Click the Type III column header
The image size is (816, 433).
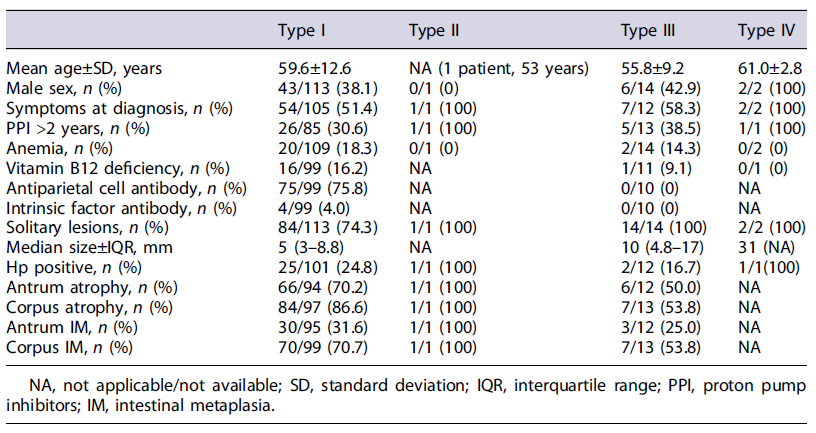pyautogui.click(x=648, y=30)
